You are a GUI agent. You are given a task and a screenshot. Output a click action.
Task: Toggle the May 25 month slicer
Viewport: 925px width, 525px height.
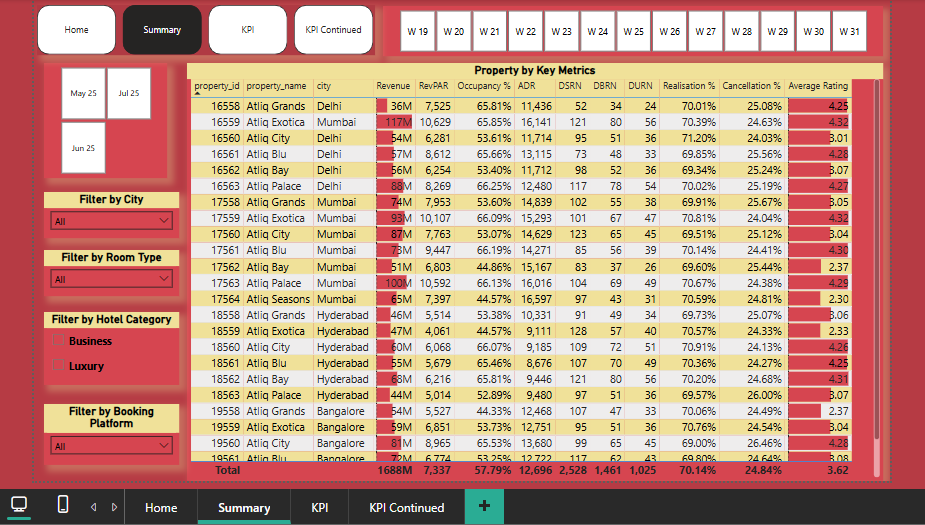(x=83, y=93)
